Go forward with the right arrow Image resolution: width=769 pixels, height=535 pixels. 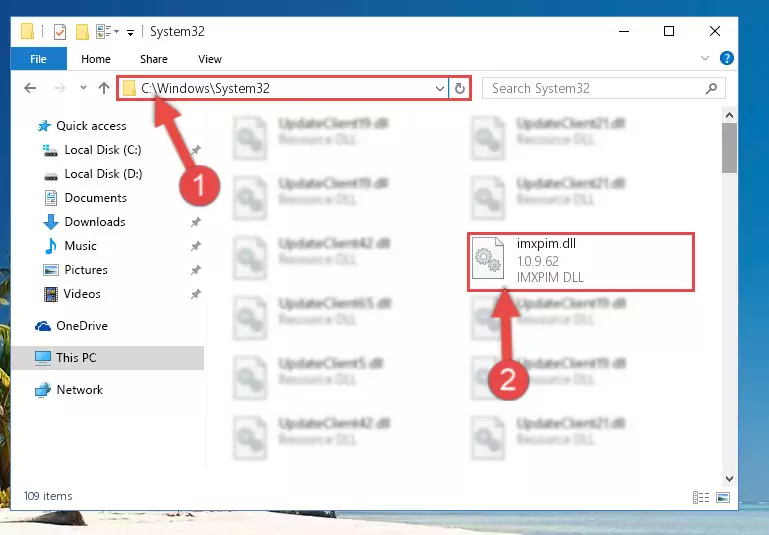(60, 88)
